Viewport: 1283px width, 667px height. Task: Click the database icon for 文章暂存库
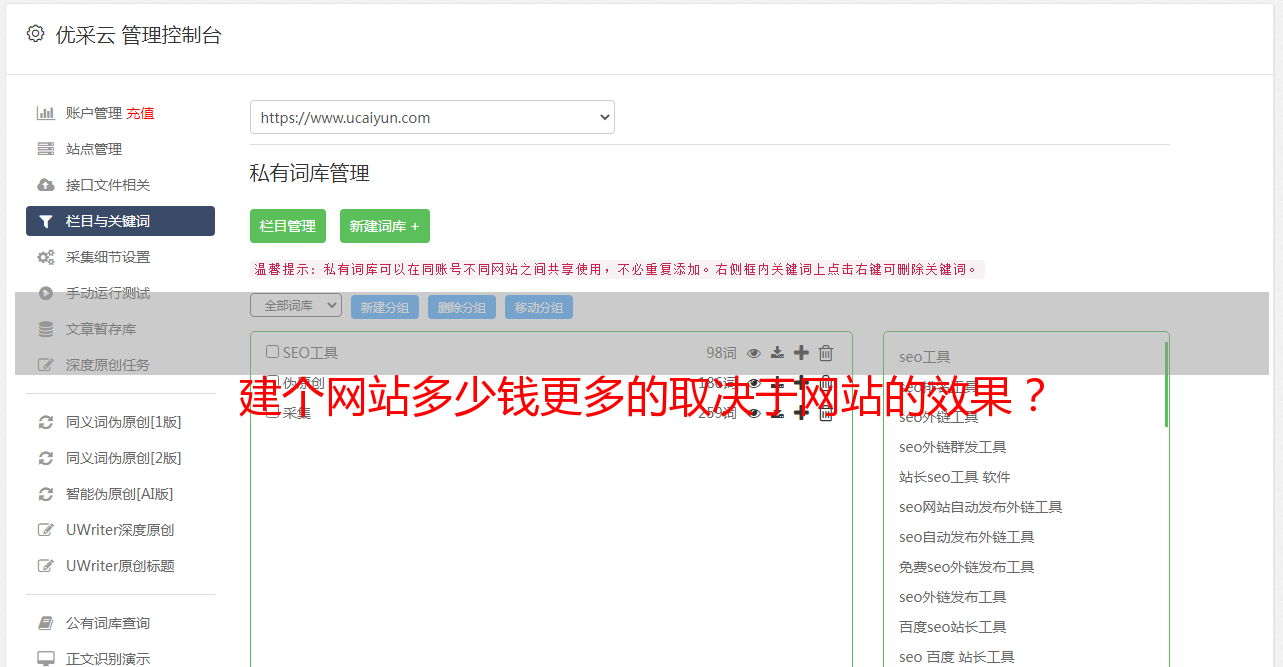tap(46, 329)
